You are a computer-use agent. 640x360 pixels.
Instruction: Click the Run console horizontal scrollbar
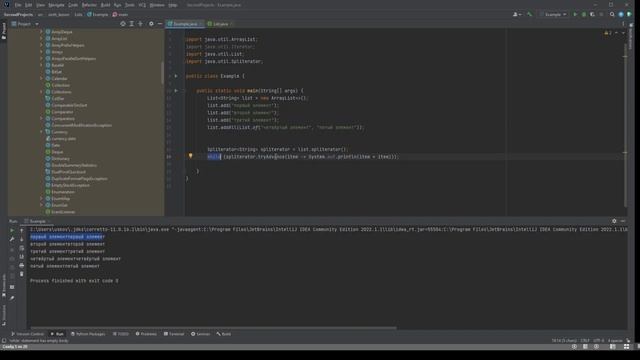[213, 328]
